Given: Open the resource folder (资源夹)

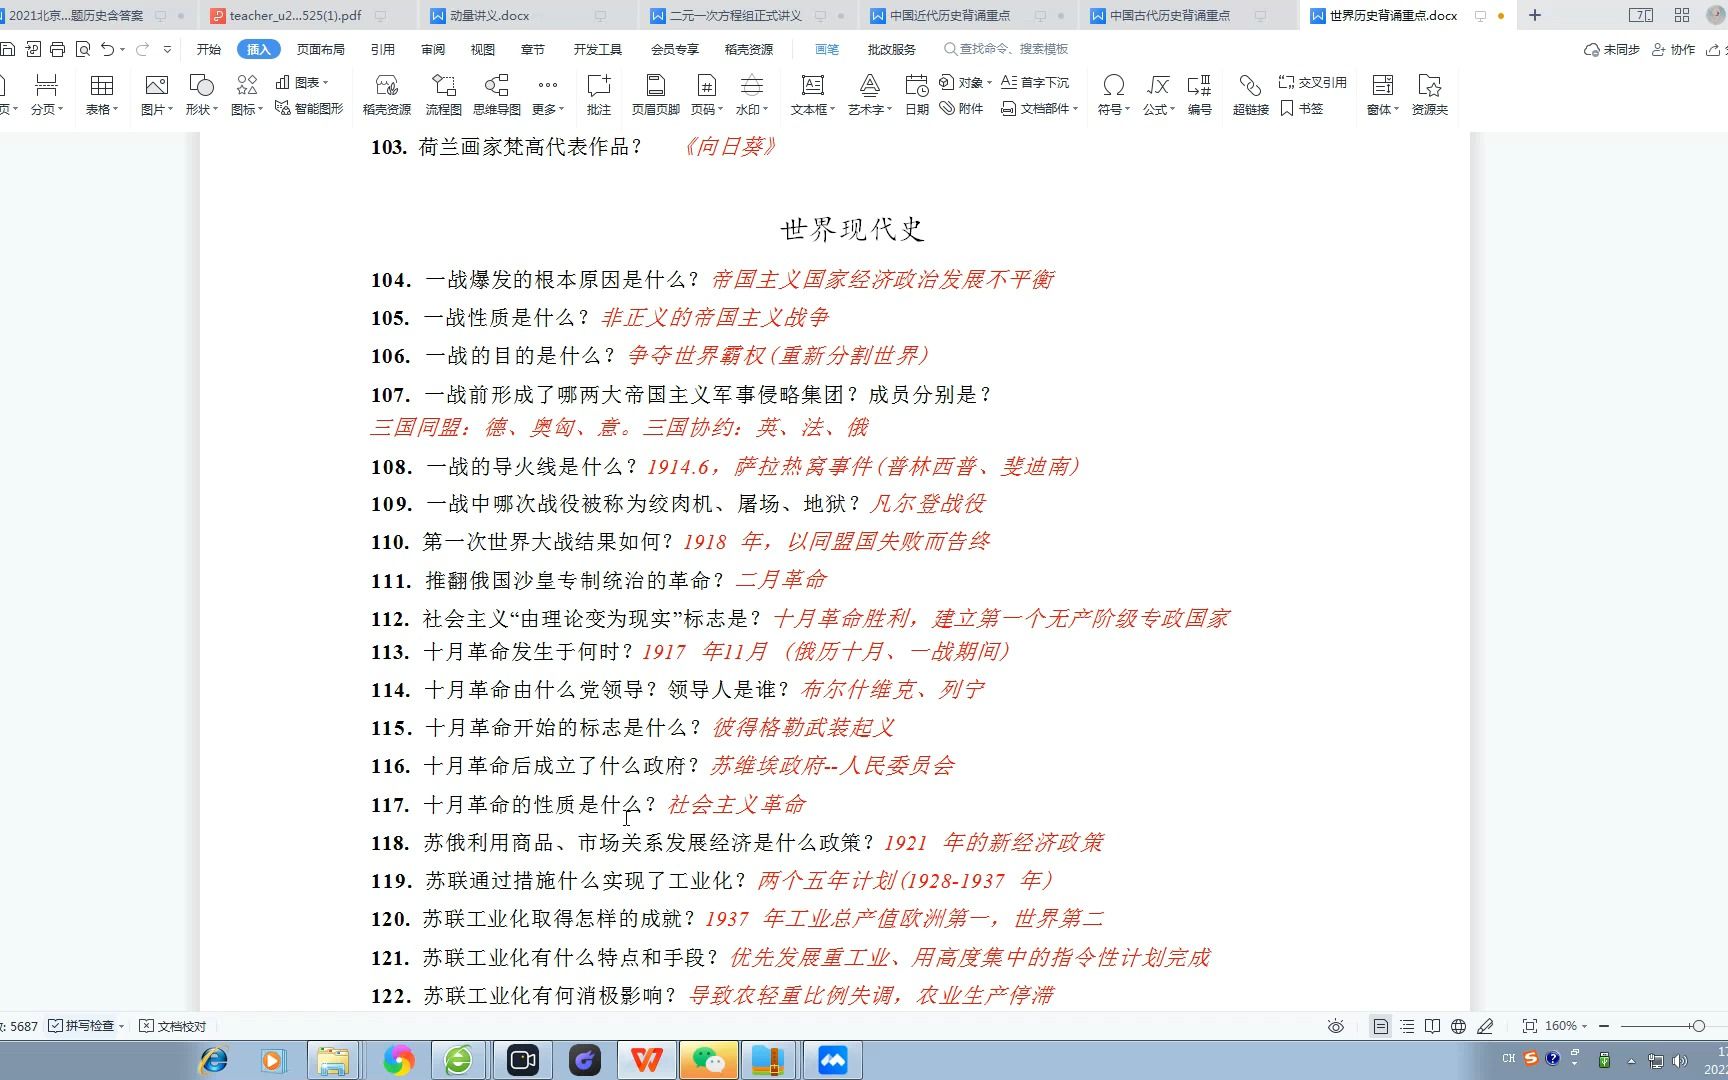Looking at the screenshot, I should point(1429,95).
